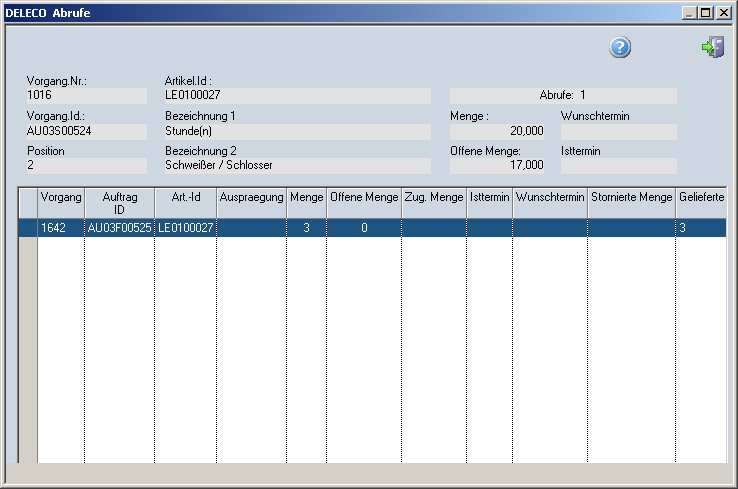Open help via blue question mark icon
The image size is (738, 489).
pyautogui.click(x=620, y=48)
